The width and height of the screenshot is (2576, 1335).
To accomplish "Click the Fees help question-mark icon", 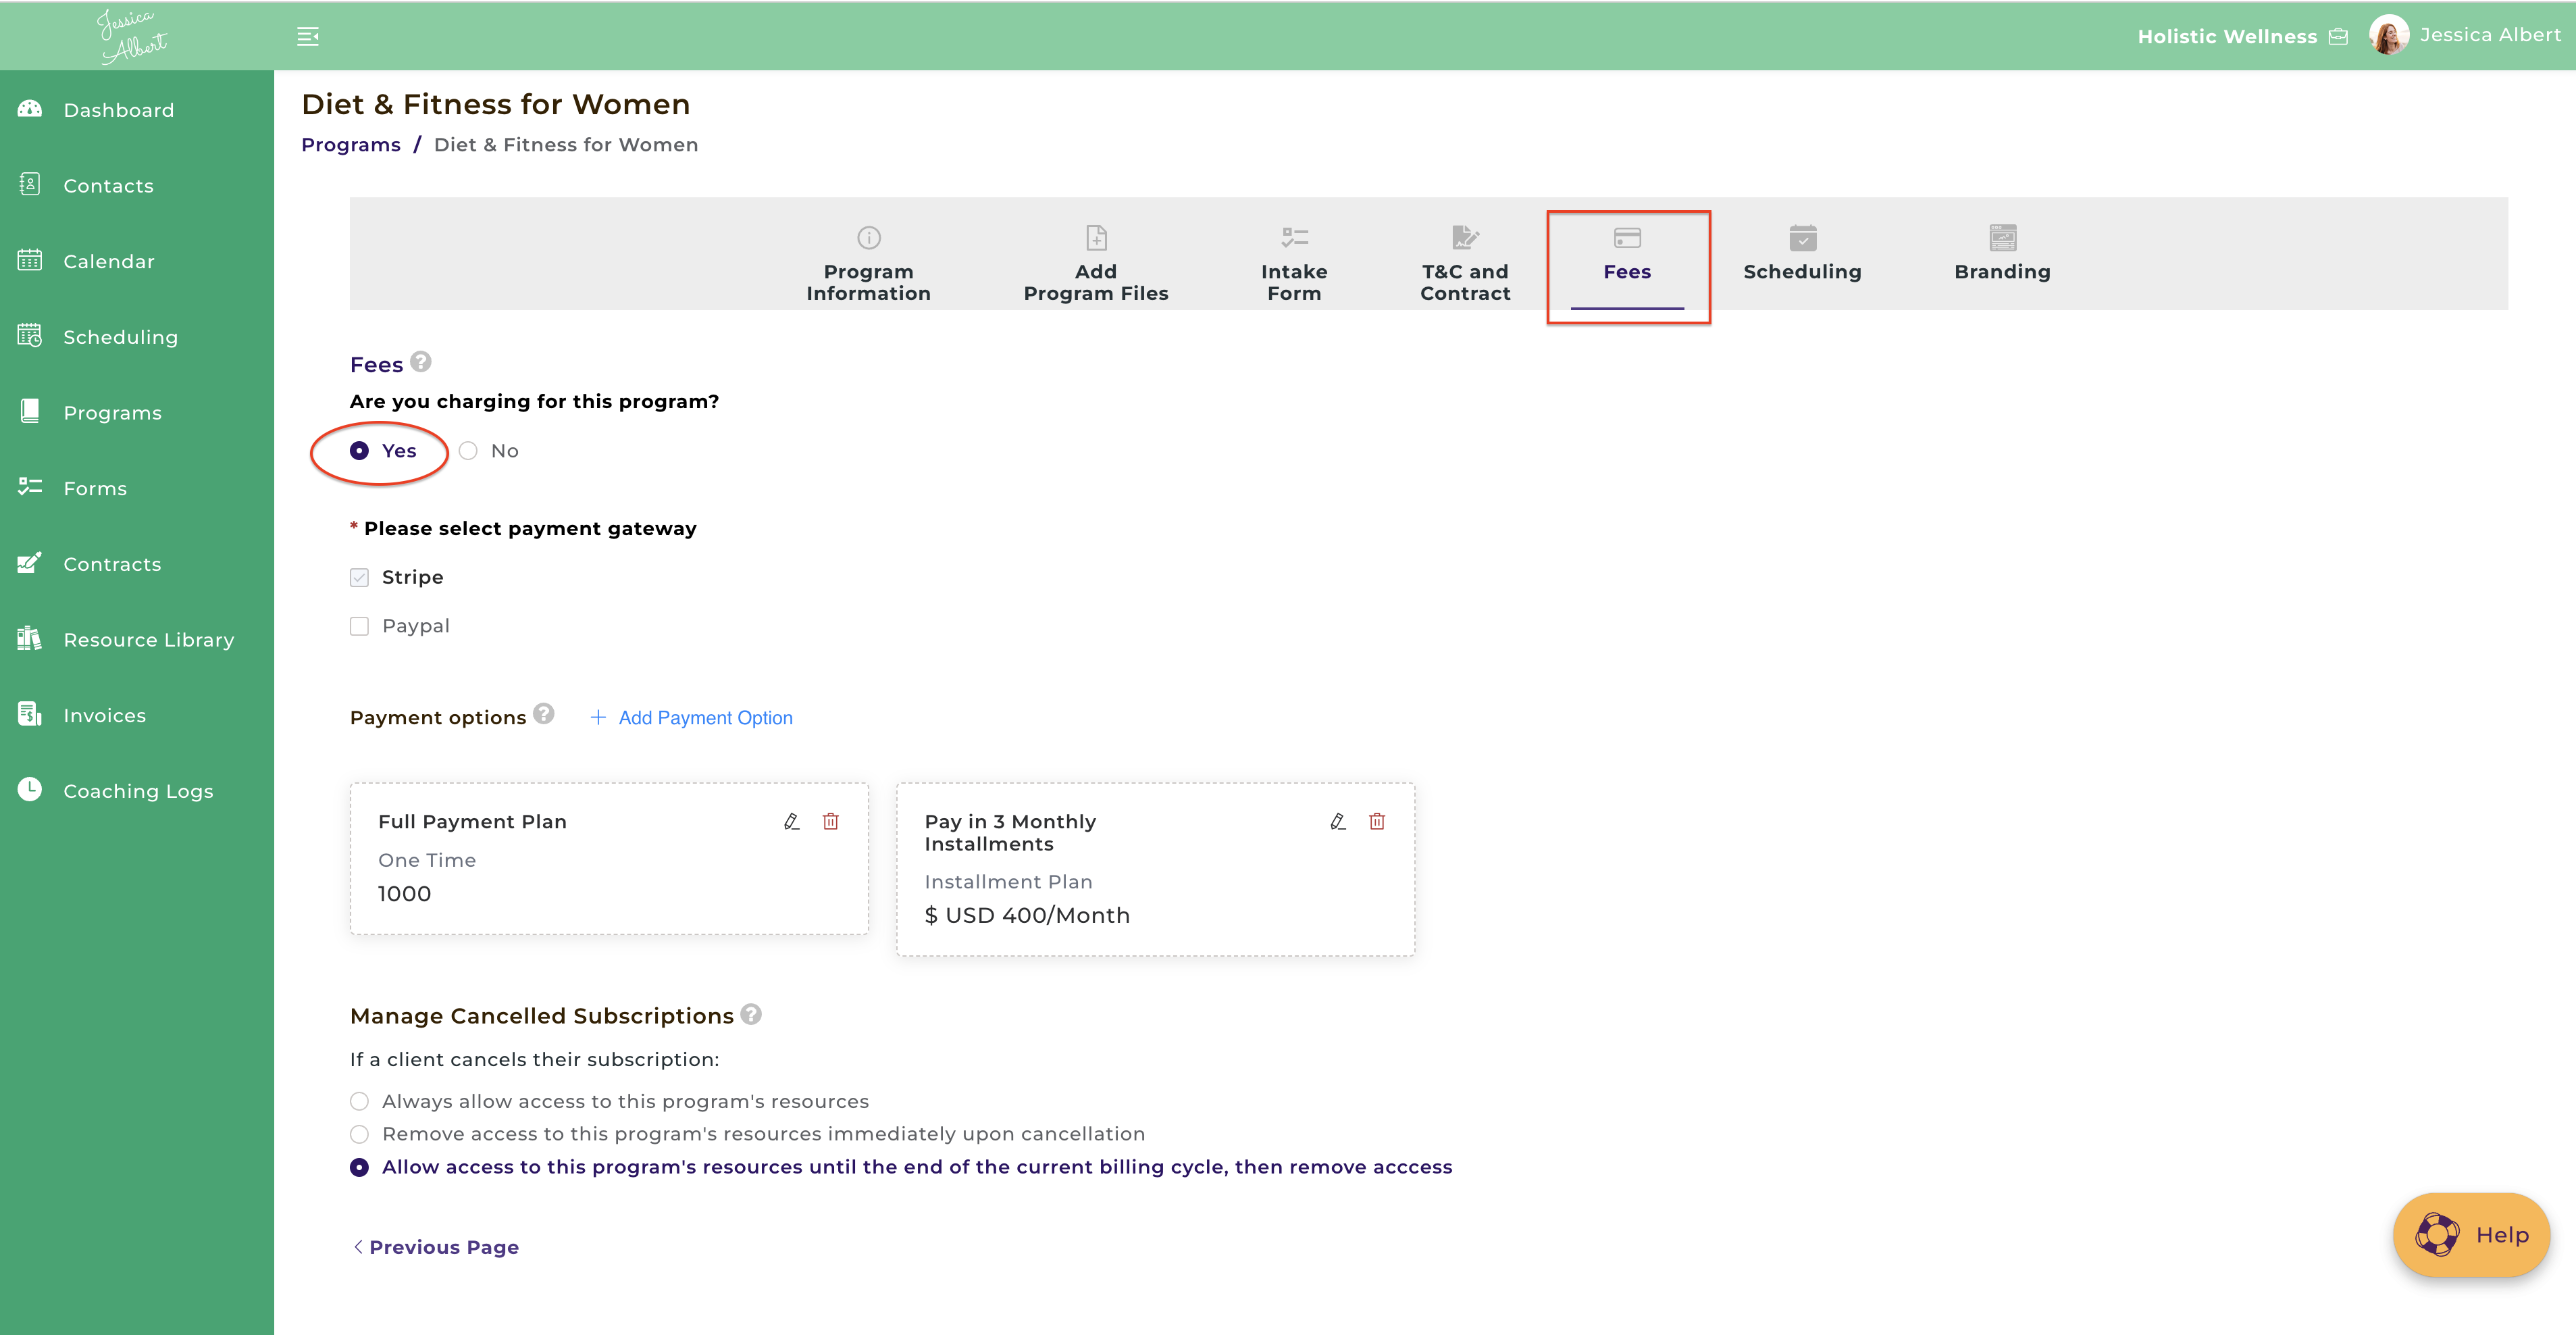I will (x=421, y=362).
